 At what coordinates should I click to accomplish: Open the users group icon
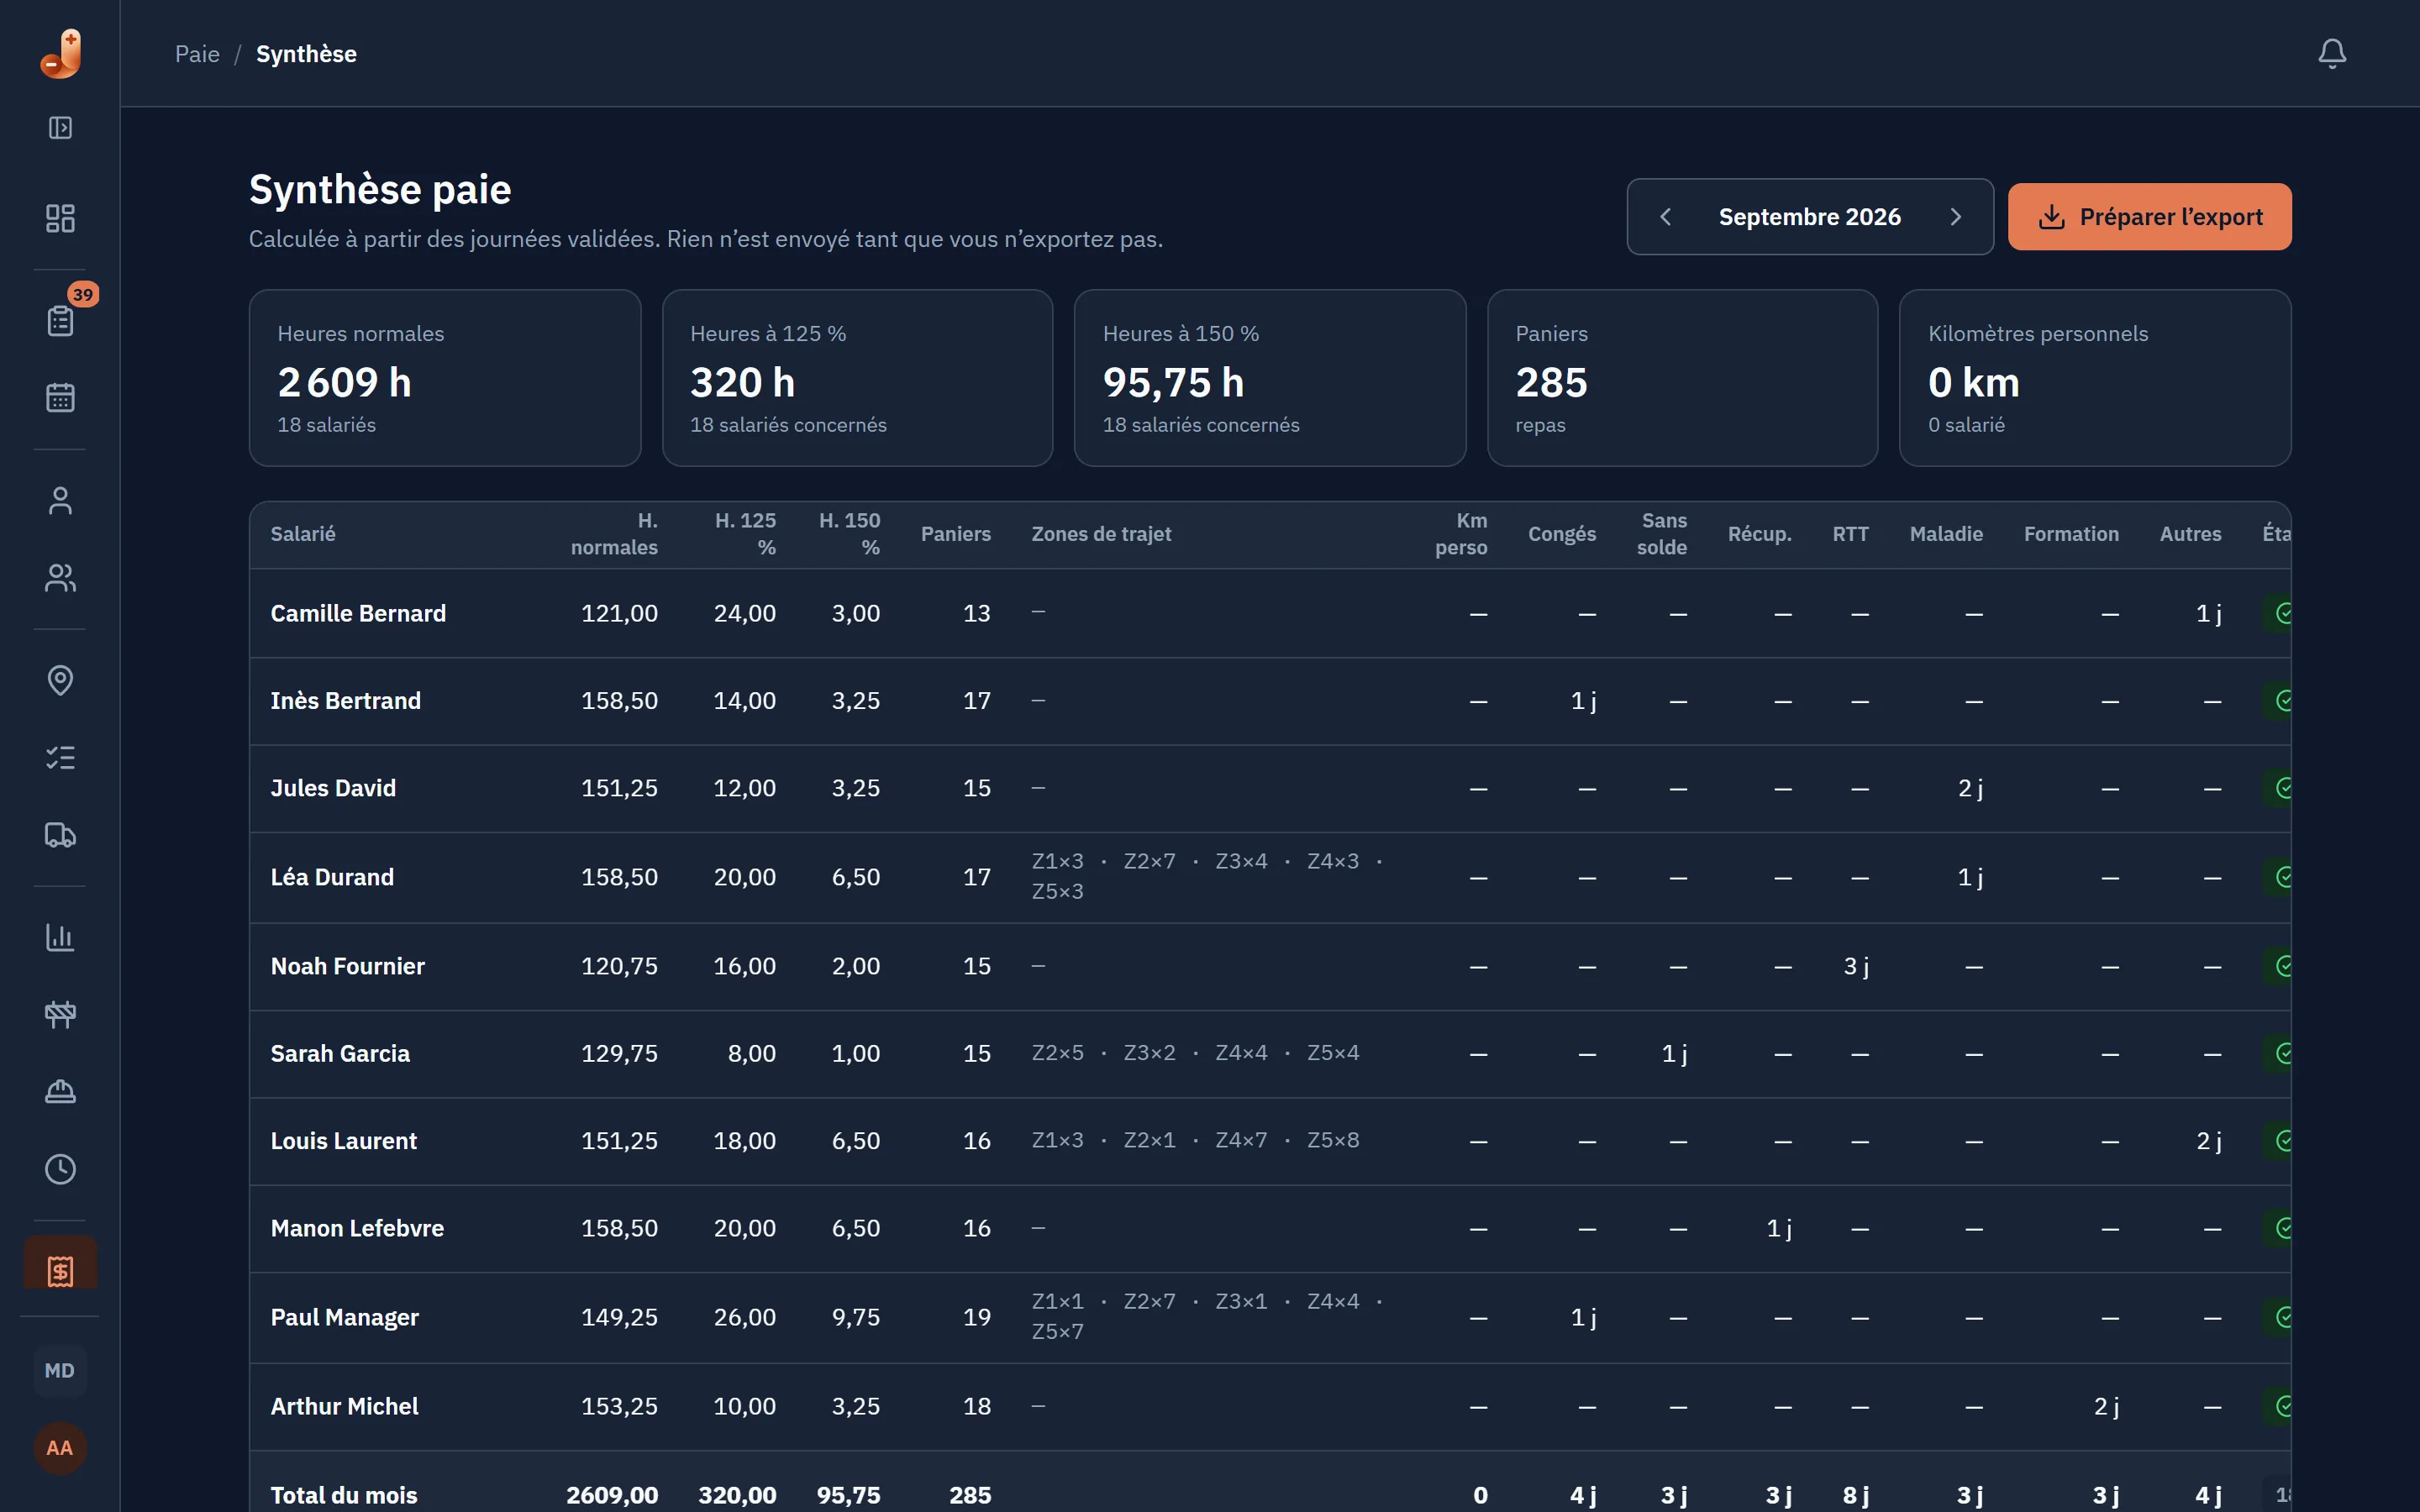pos(61,578)
